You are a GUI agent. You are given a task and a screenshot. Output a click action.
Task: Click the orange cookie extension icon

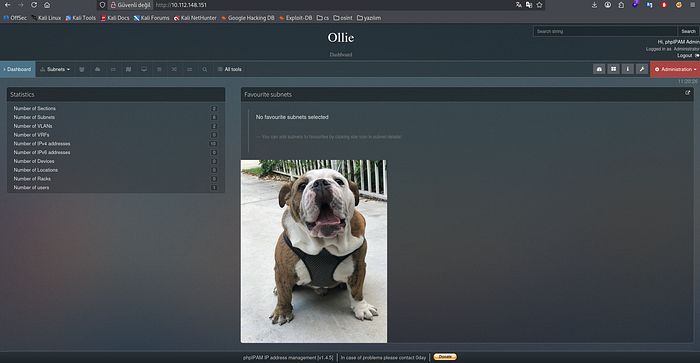[679, 5]
